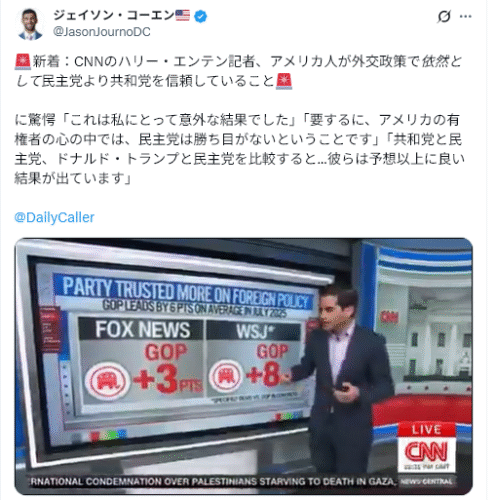This screenshot has width=495, height=500.
Task: Follow the @DailyCaller mention link
Action: (x=54, y=217)
